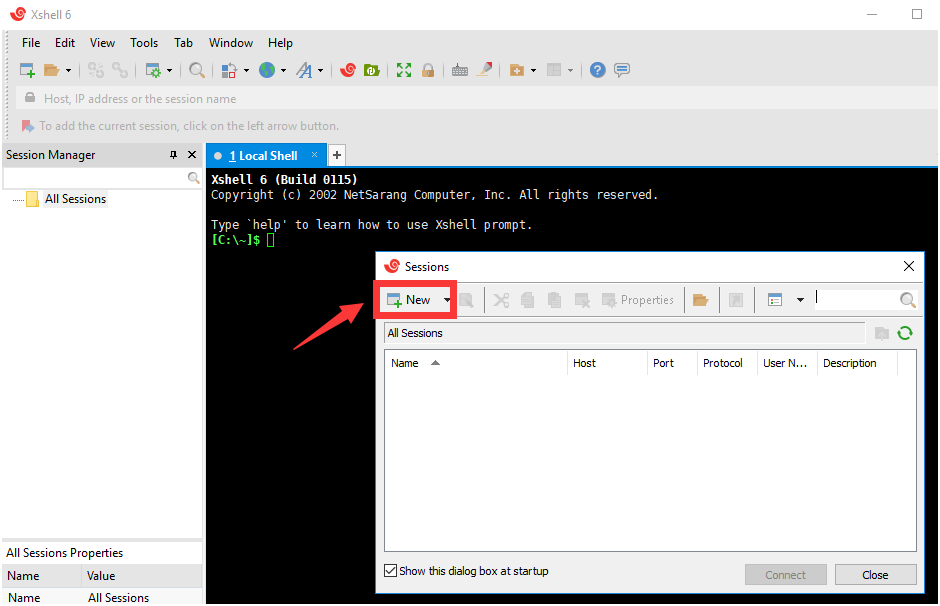
Task: Click the highlighter pen icon
Action: pos(484,70)
